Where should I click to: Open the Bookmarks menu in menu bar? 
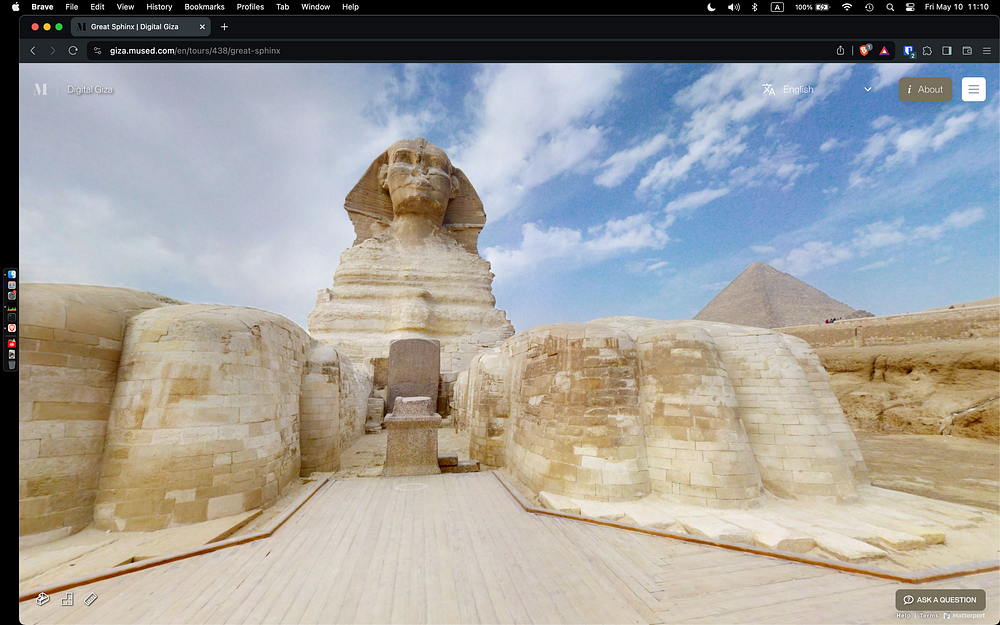[204, 7]
